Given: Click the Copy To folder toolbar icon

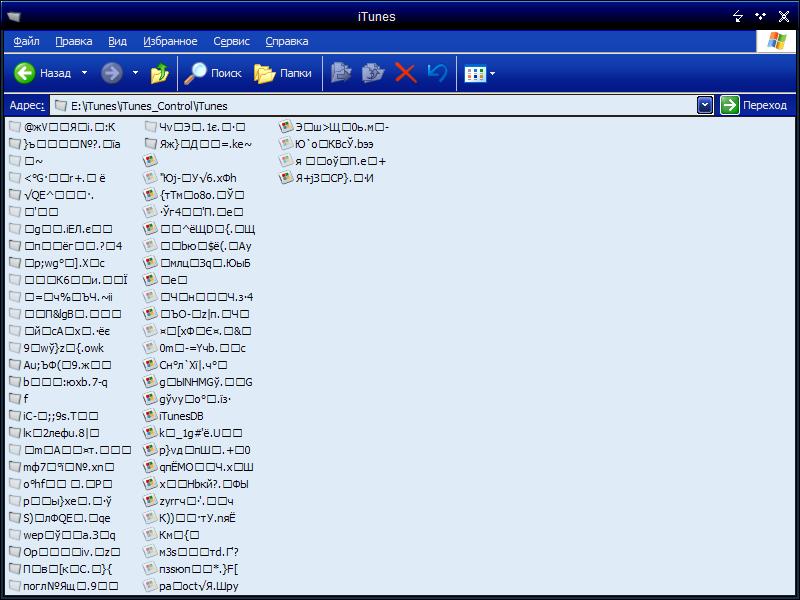Looking at the screenshot, I should coord(373,73).
